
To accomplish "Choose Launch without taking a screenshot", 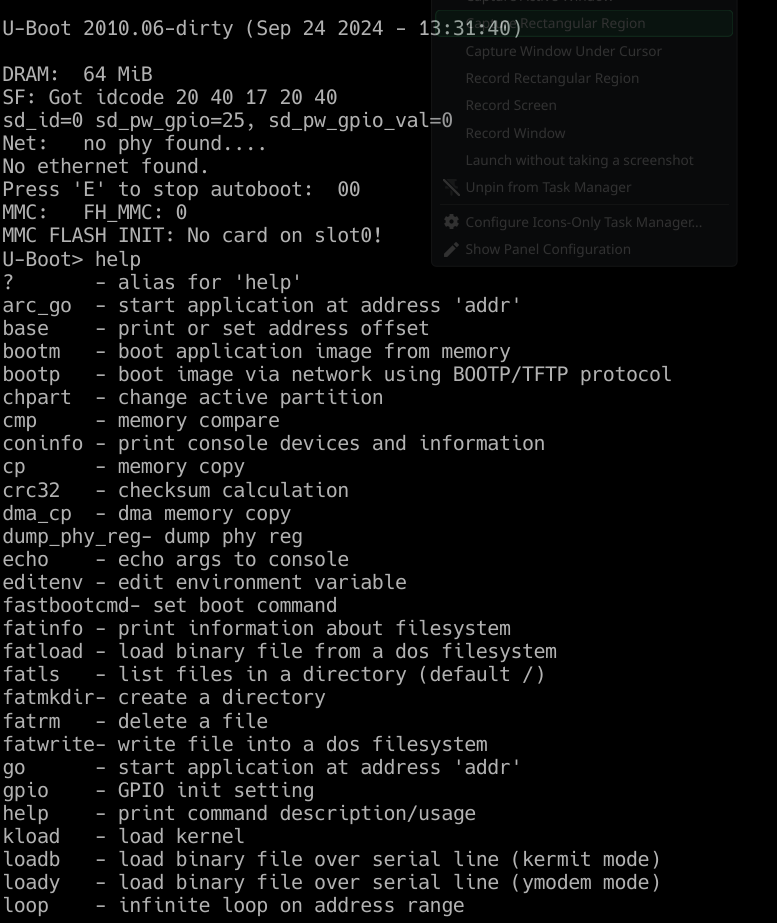I will coord(579,160).
